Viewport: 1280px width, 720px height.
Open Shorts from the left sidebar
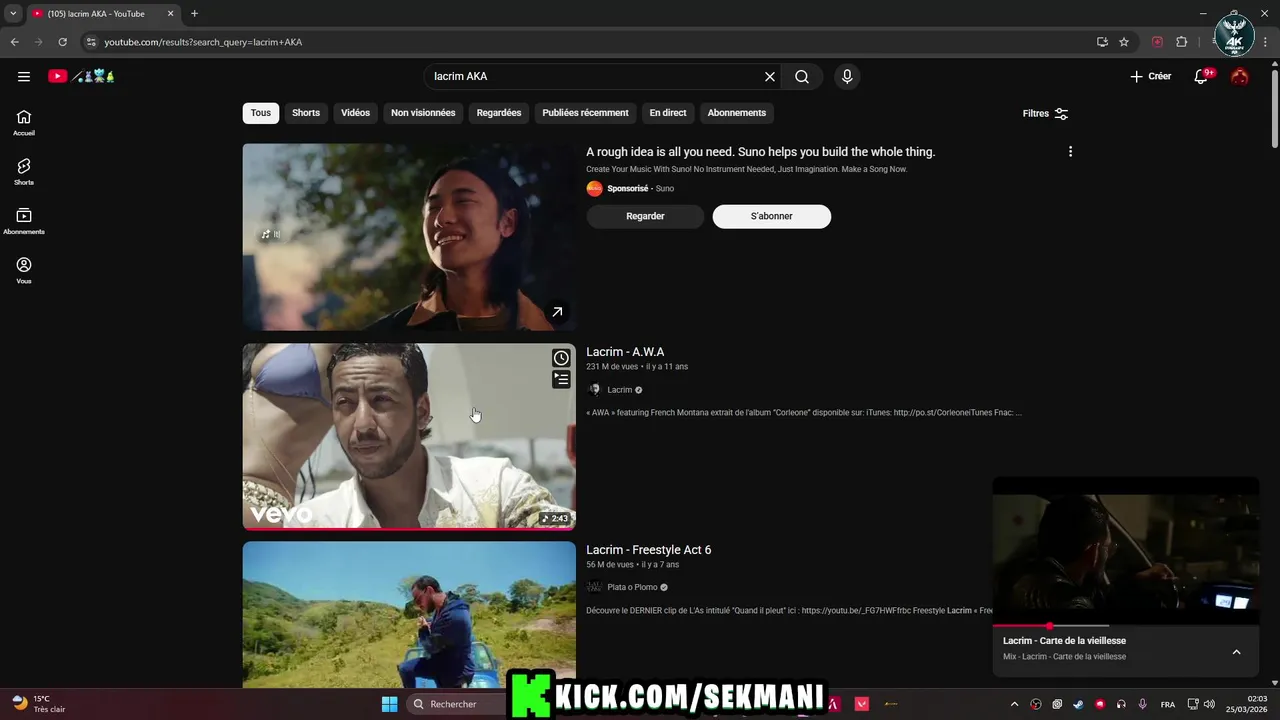[24, 172]
